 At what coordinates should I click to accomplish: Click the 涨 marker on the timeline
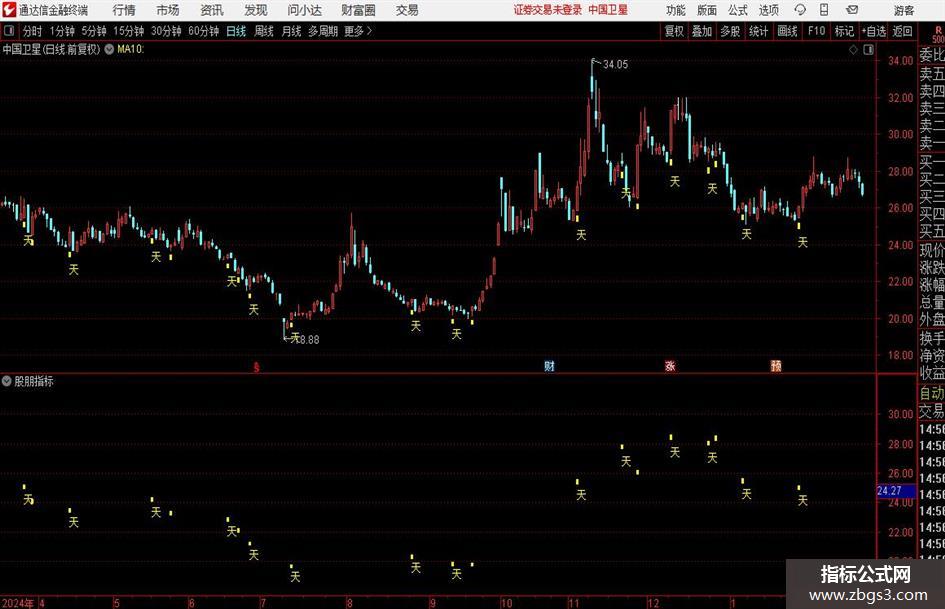point(670,366)
